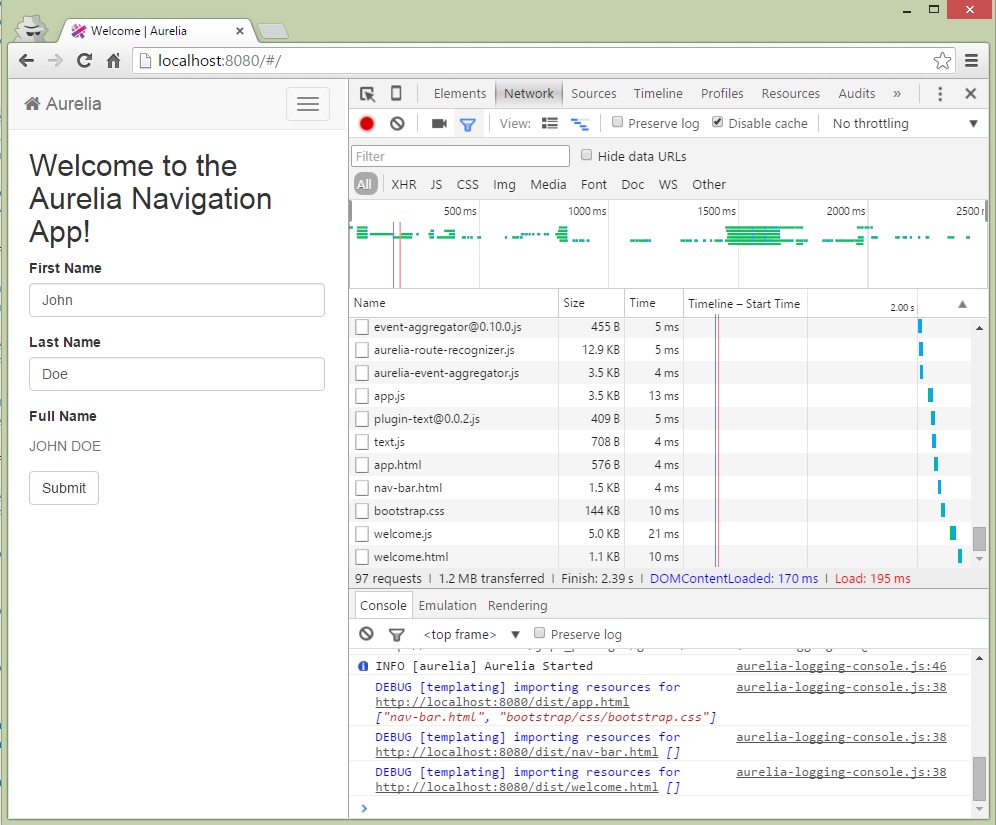Select the nav-bar.html row checkbox

(x=362, y=488)
